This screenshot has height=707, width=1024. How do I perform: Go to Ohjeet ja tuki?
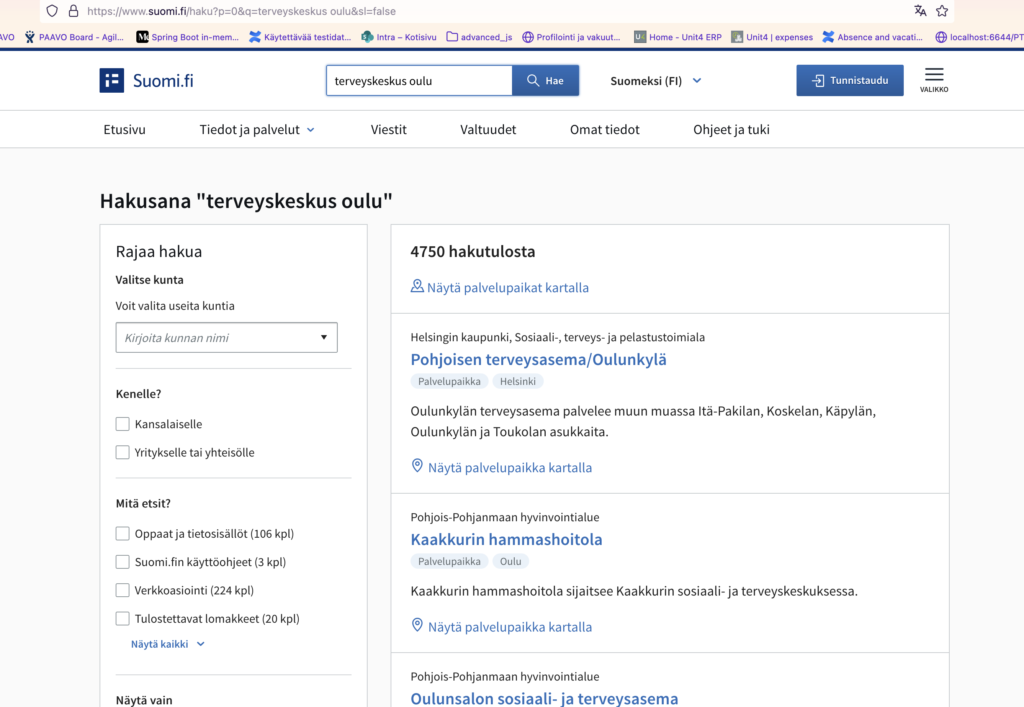tap(731, 129)
